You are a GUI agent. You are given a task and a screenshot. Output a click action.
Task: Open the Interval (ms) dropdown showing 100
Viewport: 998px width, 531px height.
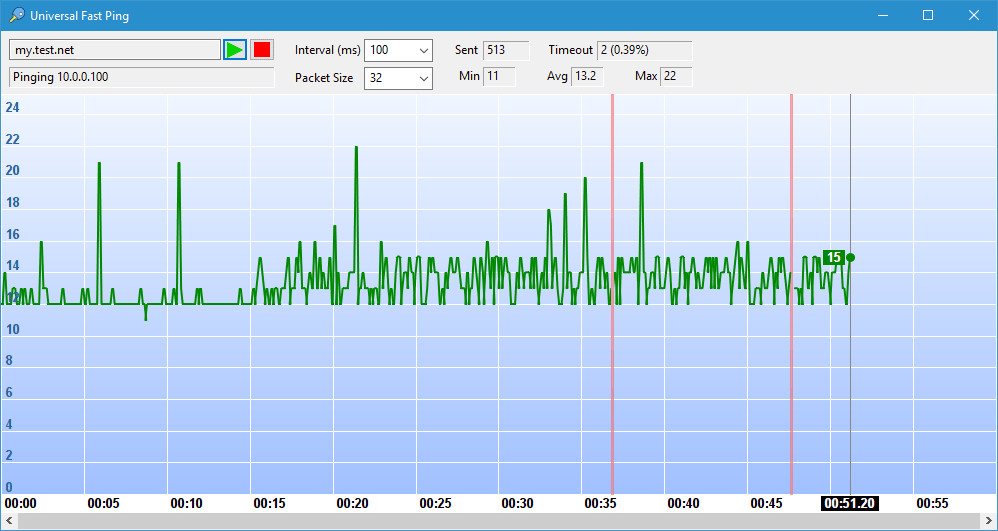coord(398,50)
